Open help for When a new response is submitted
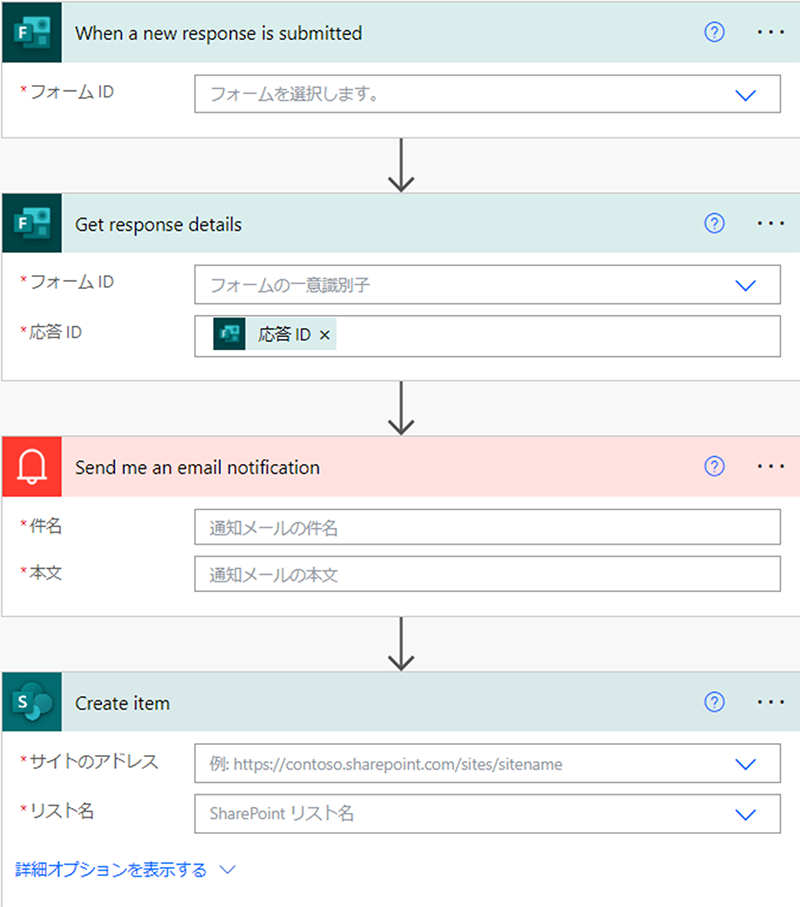The image size is (800, 907). pos(714,33)
